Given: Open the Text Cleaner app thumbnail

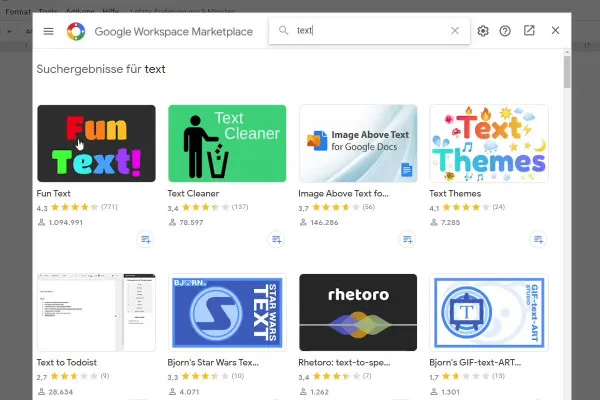Looking at the screenshot, I should click(x=227, y=144).
